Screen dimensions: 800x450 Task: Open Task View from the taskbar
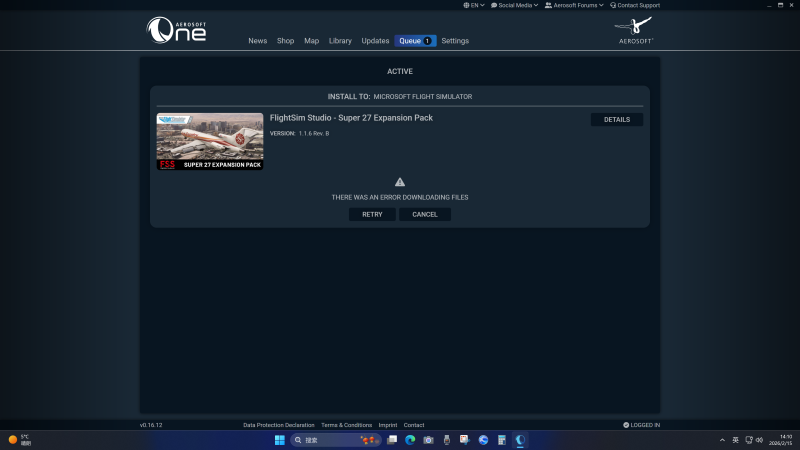[x=392, y=440]
